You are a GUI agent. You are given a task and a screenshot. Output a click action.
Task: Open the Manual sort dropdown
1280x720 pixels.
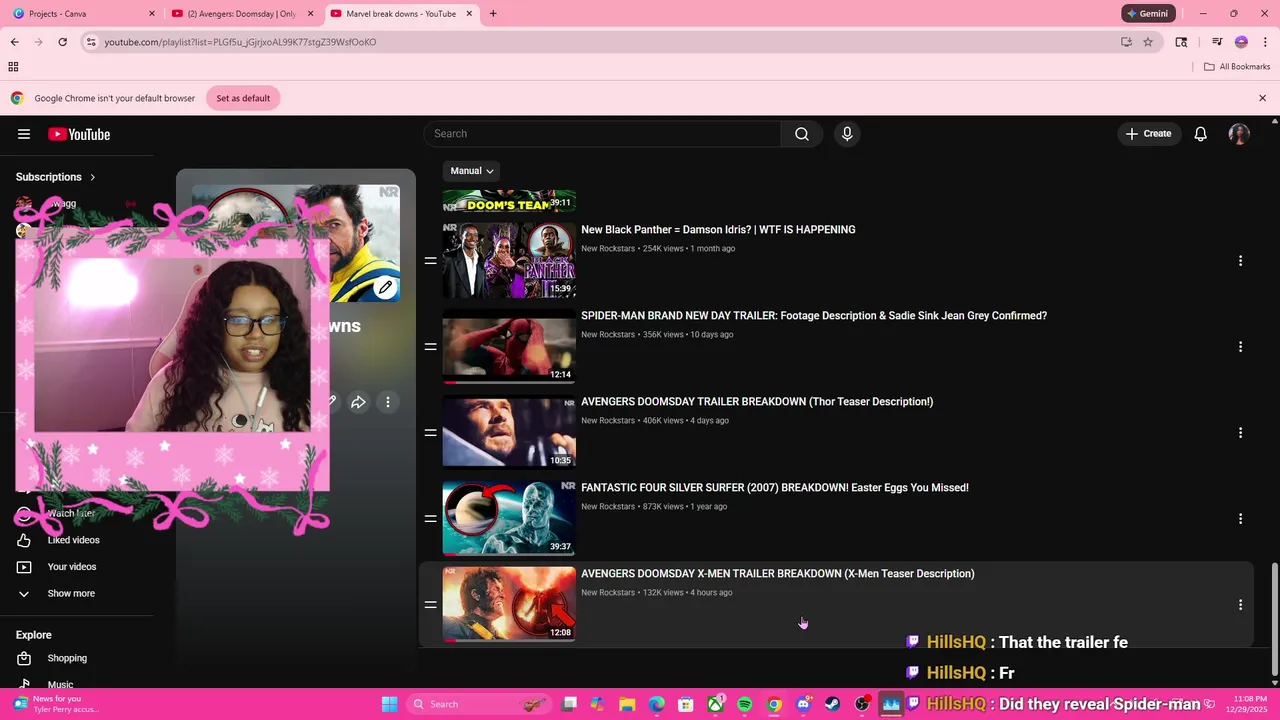click(x=472, y=171)
